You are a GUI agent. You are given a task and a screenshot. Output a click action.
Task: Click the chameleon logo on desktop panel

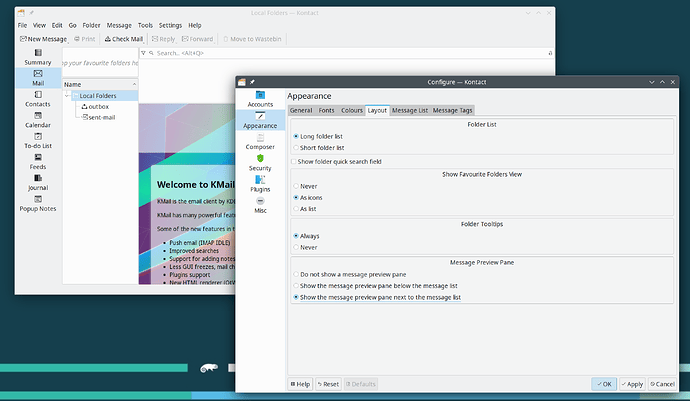pyautogui.click(x=209, y=368)
